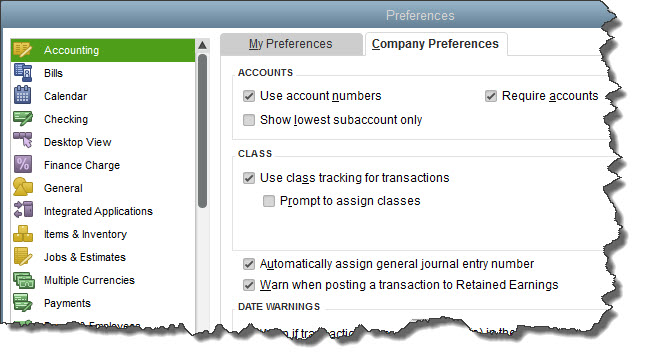Click the category list scrollbar thumb
The width and height of the screenshot is (646, 363).
point(202,131)
